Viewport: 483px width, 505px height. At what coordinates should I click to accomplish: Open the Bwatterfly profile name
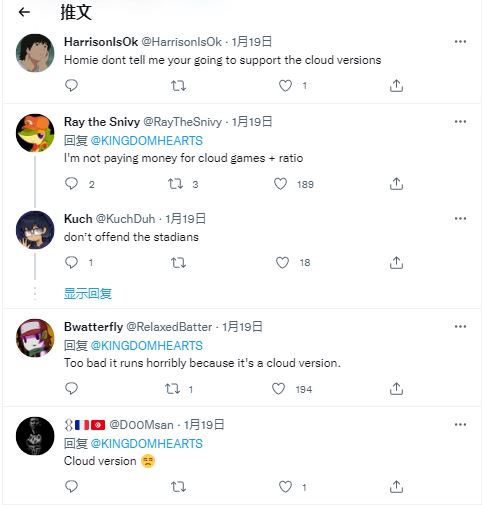pyautogui.click(x=93, y=327)
